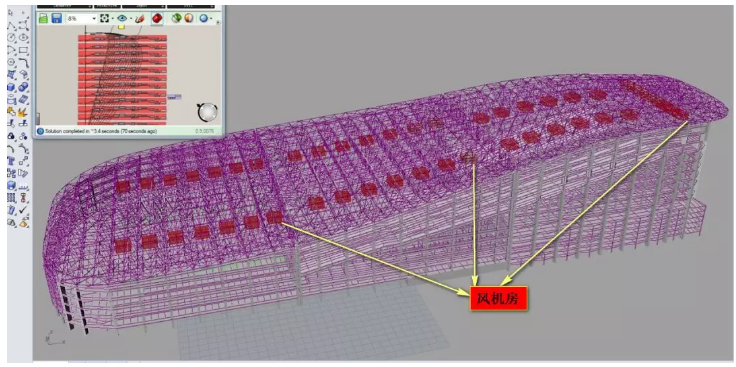Select the Split tool
736x367 pixels.
click(23, 124)
